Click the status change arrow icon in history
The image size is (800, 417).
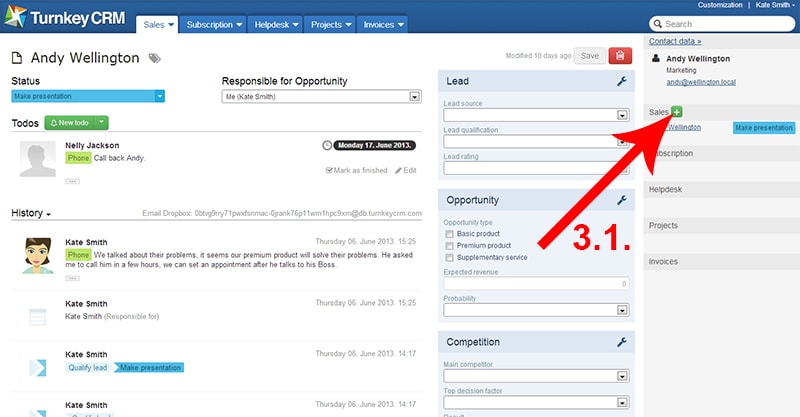(x=38, y=367)
